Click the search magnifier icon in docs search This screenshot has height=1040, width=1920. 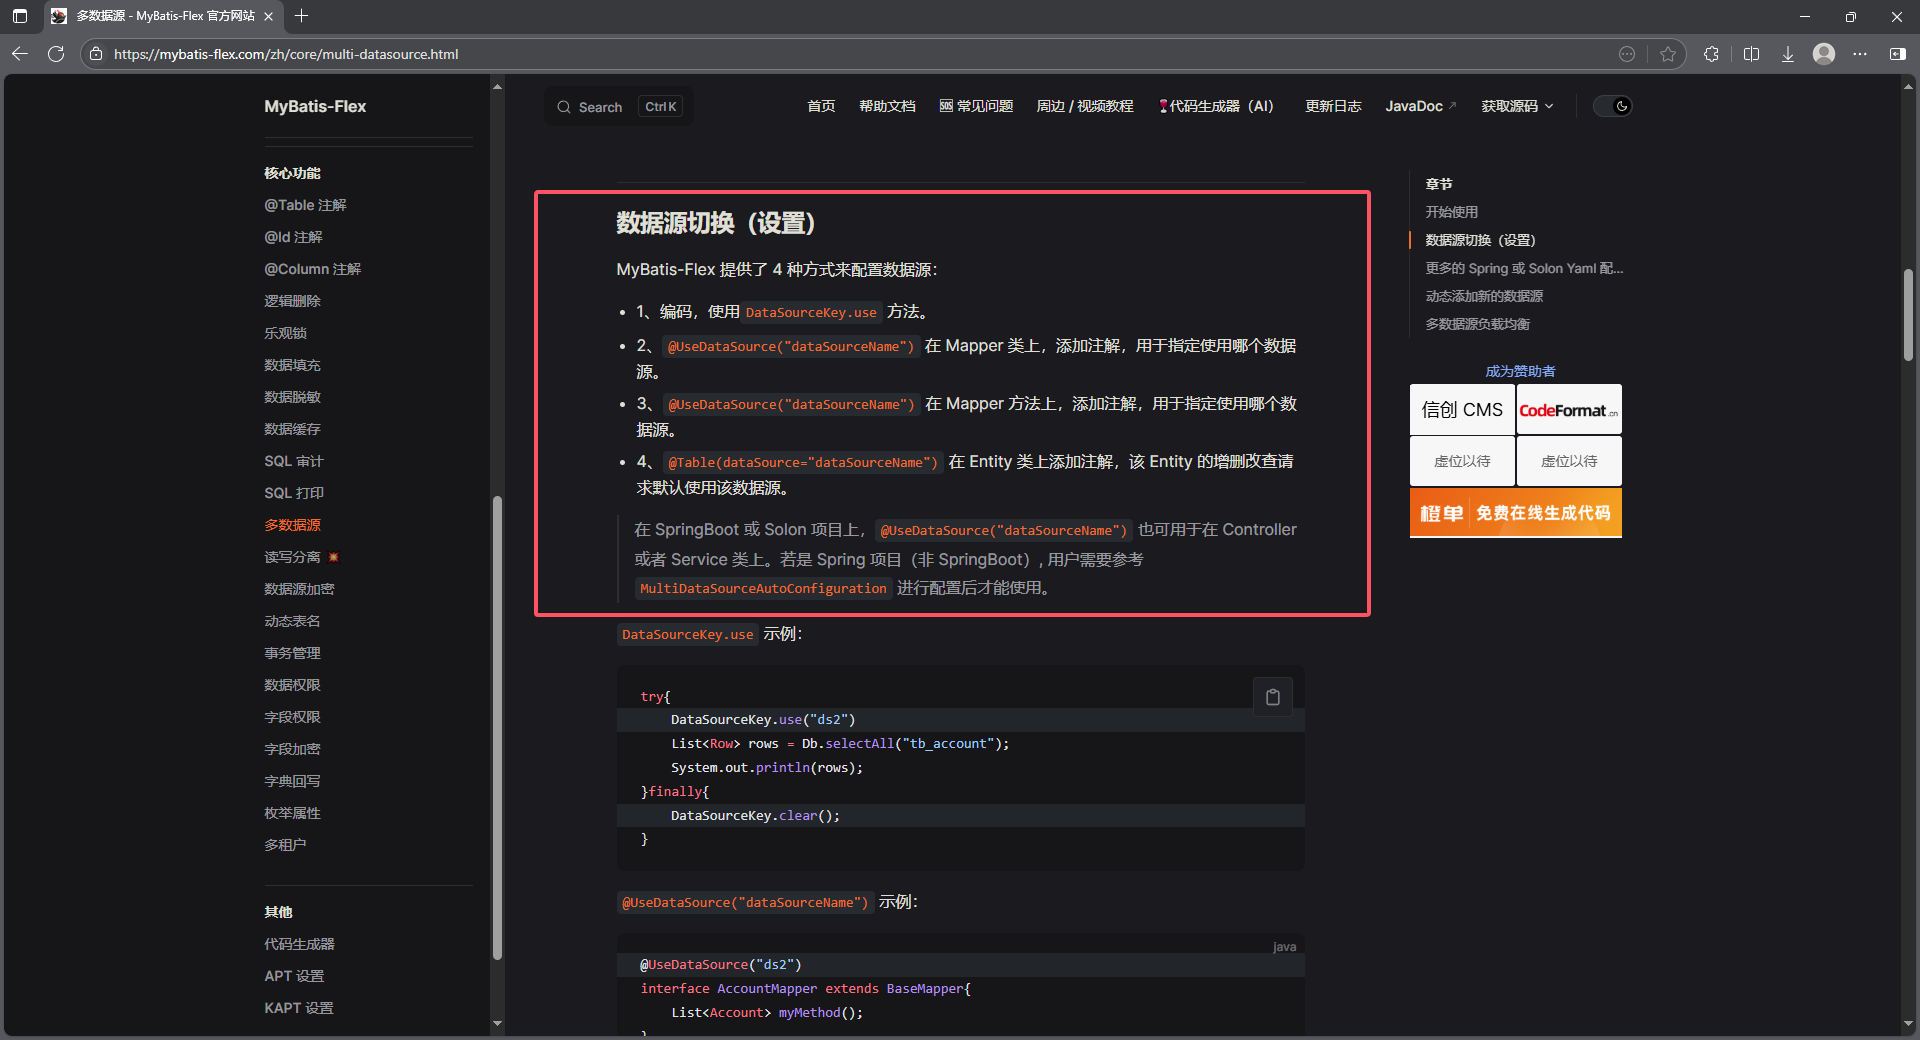click(x=565, y=106)
